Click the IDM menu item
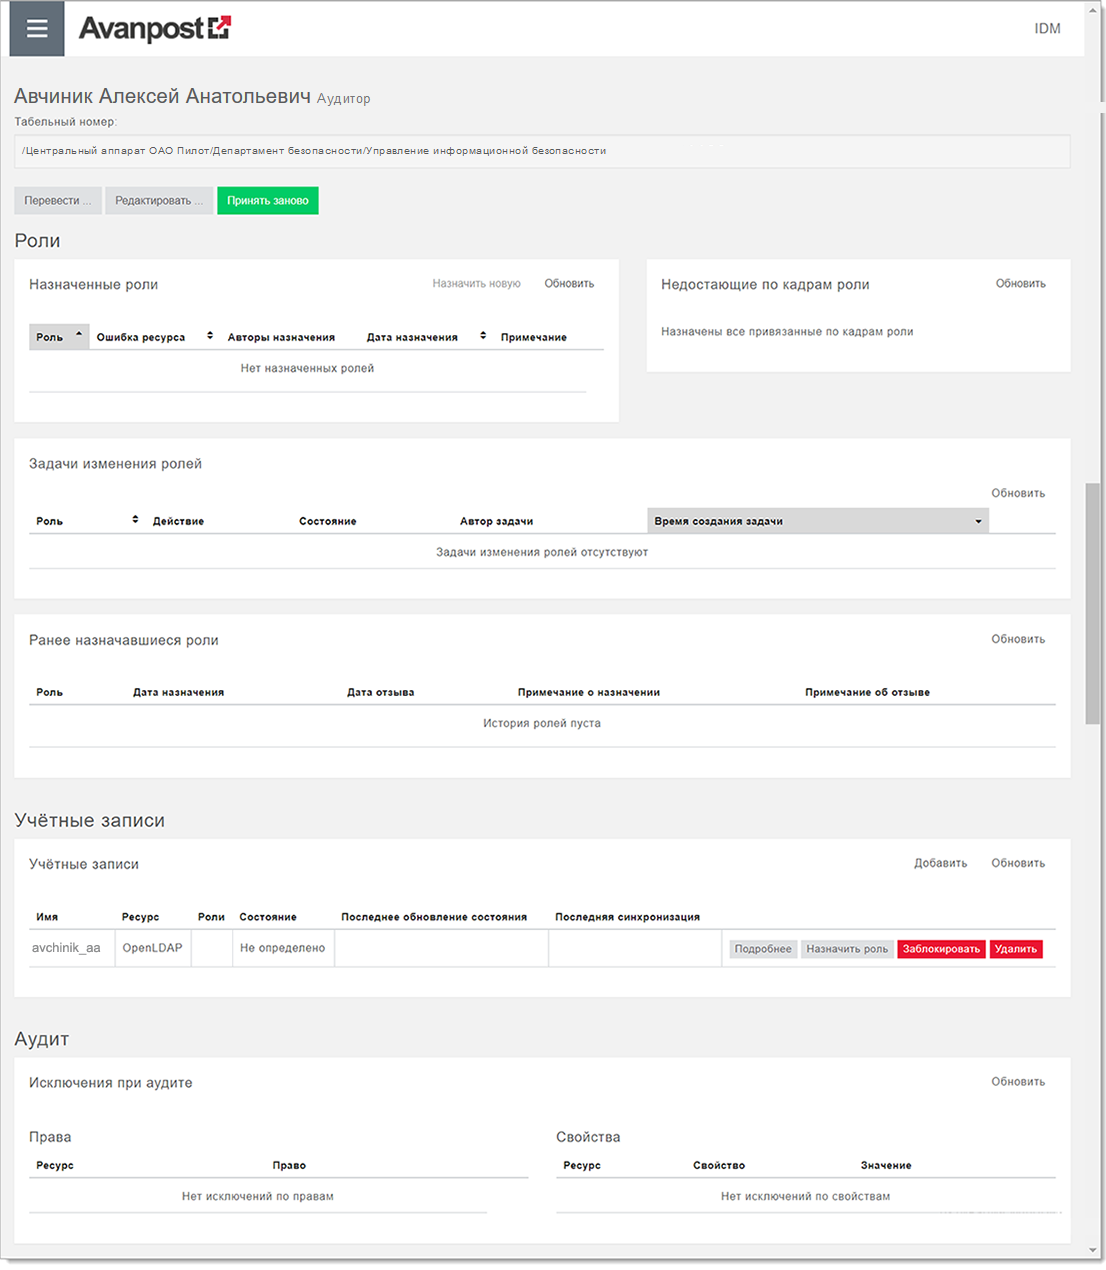1106x1270 pixels. 1047,29
